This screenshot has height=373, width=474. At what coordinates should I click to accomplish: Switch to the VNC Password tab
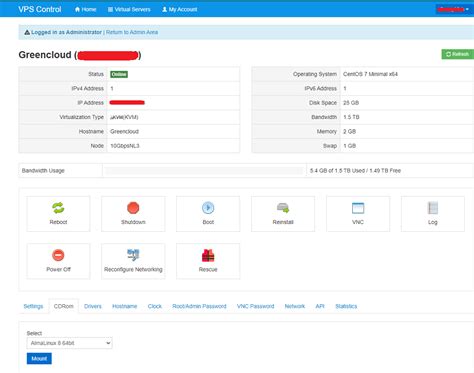coord(255,306)
